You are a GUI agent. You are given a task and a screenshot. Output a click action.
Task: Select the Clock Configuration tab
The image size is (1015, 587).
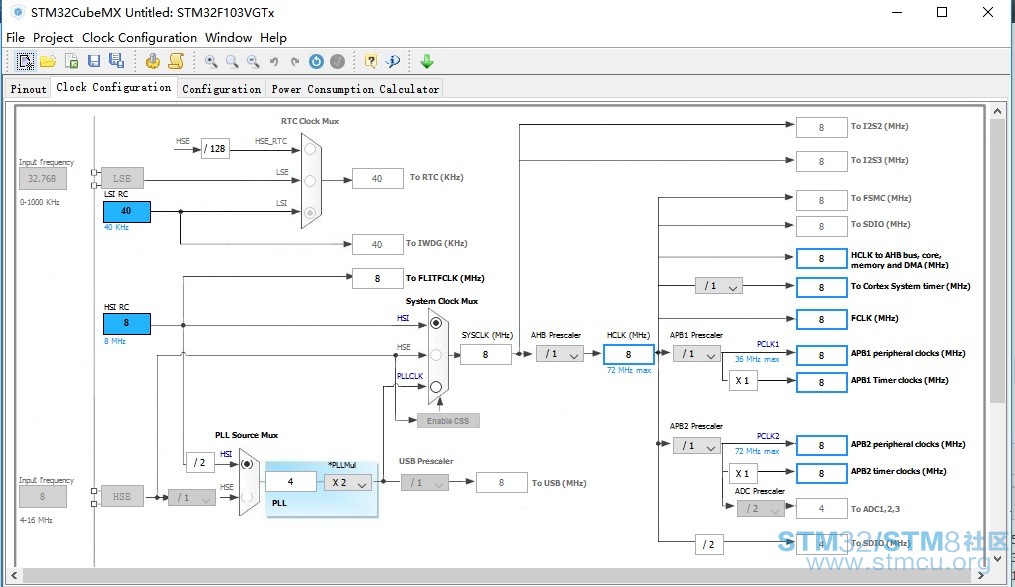point(114,87)
